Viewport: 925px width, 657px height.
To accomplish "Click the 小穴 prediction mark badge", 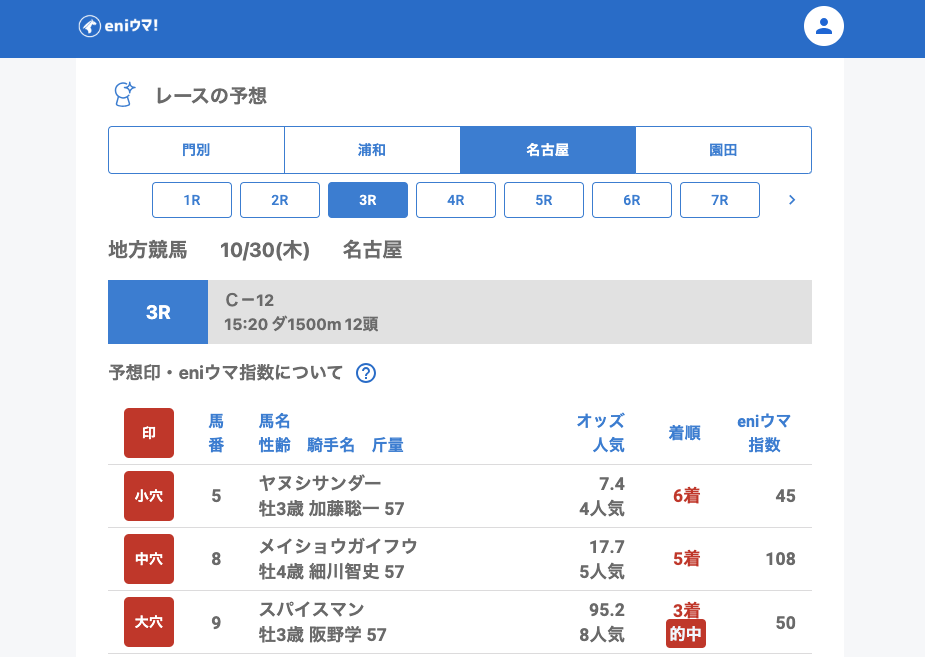I will coord(149,496).
